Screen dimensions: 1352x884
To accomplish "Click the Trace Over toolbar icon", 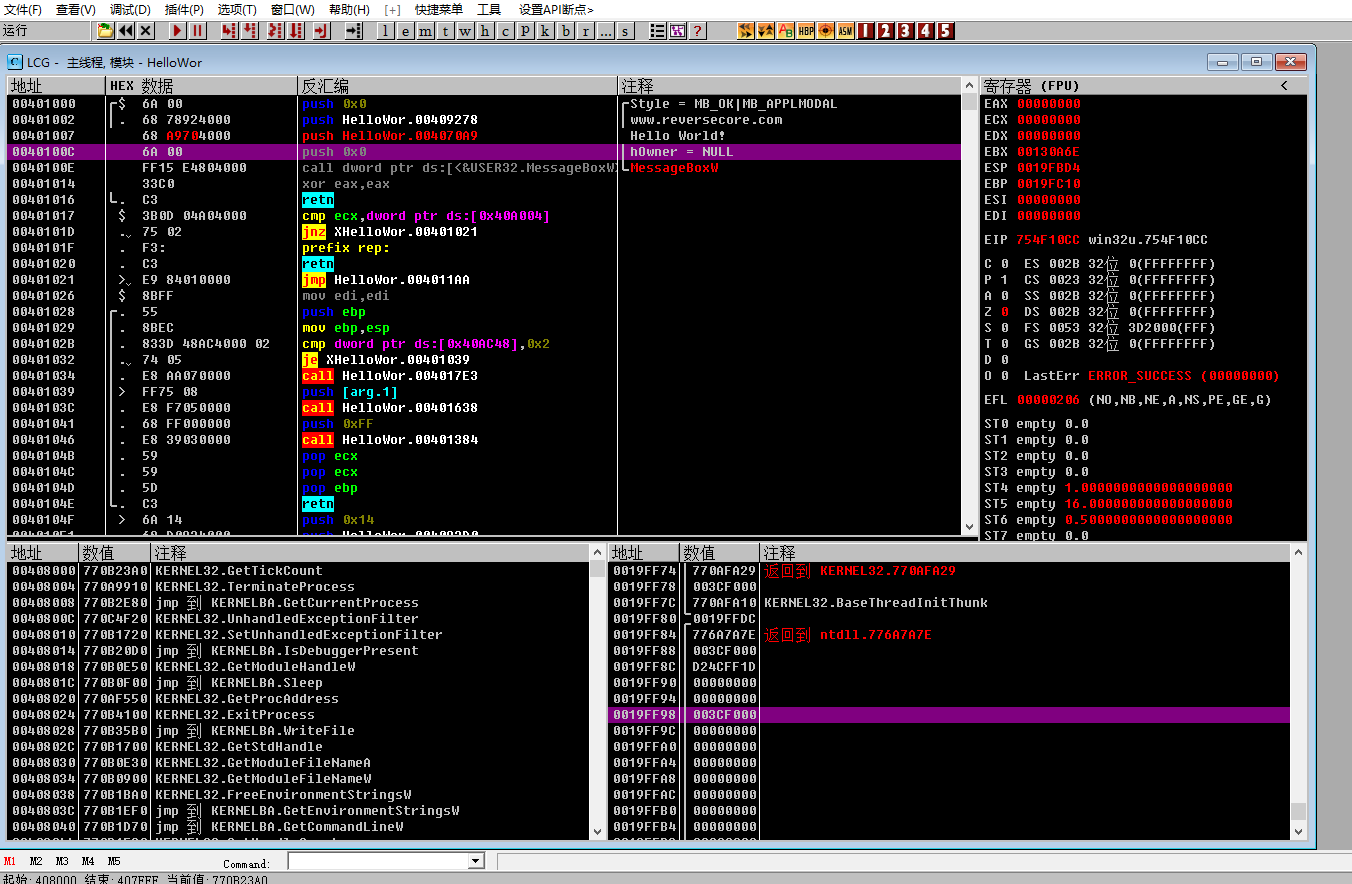I will (x=296, y=31).
